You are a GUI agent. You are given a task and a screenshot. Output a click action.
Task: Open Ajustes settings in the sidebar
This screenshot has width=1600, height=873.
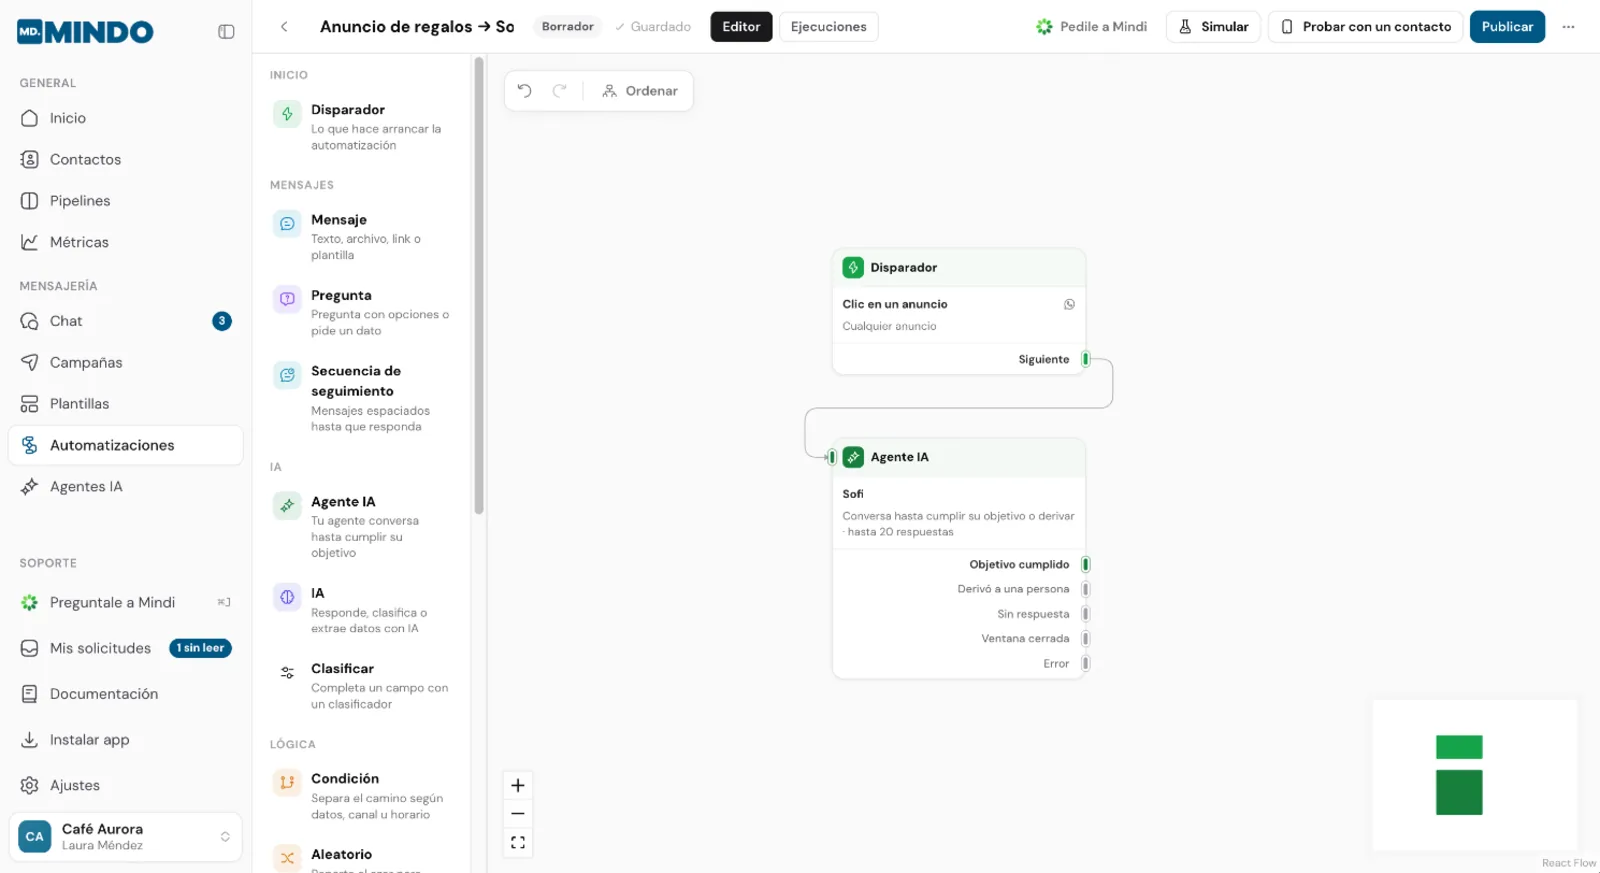126,785
